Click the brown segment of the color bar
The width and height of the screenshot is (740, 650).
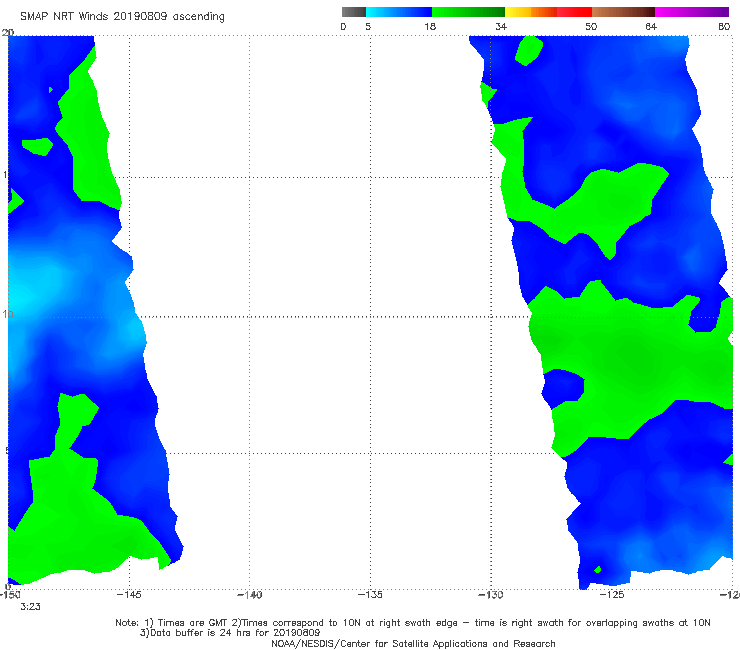click(623, 12)
